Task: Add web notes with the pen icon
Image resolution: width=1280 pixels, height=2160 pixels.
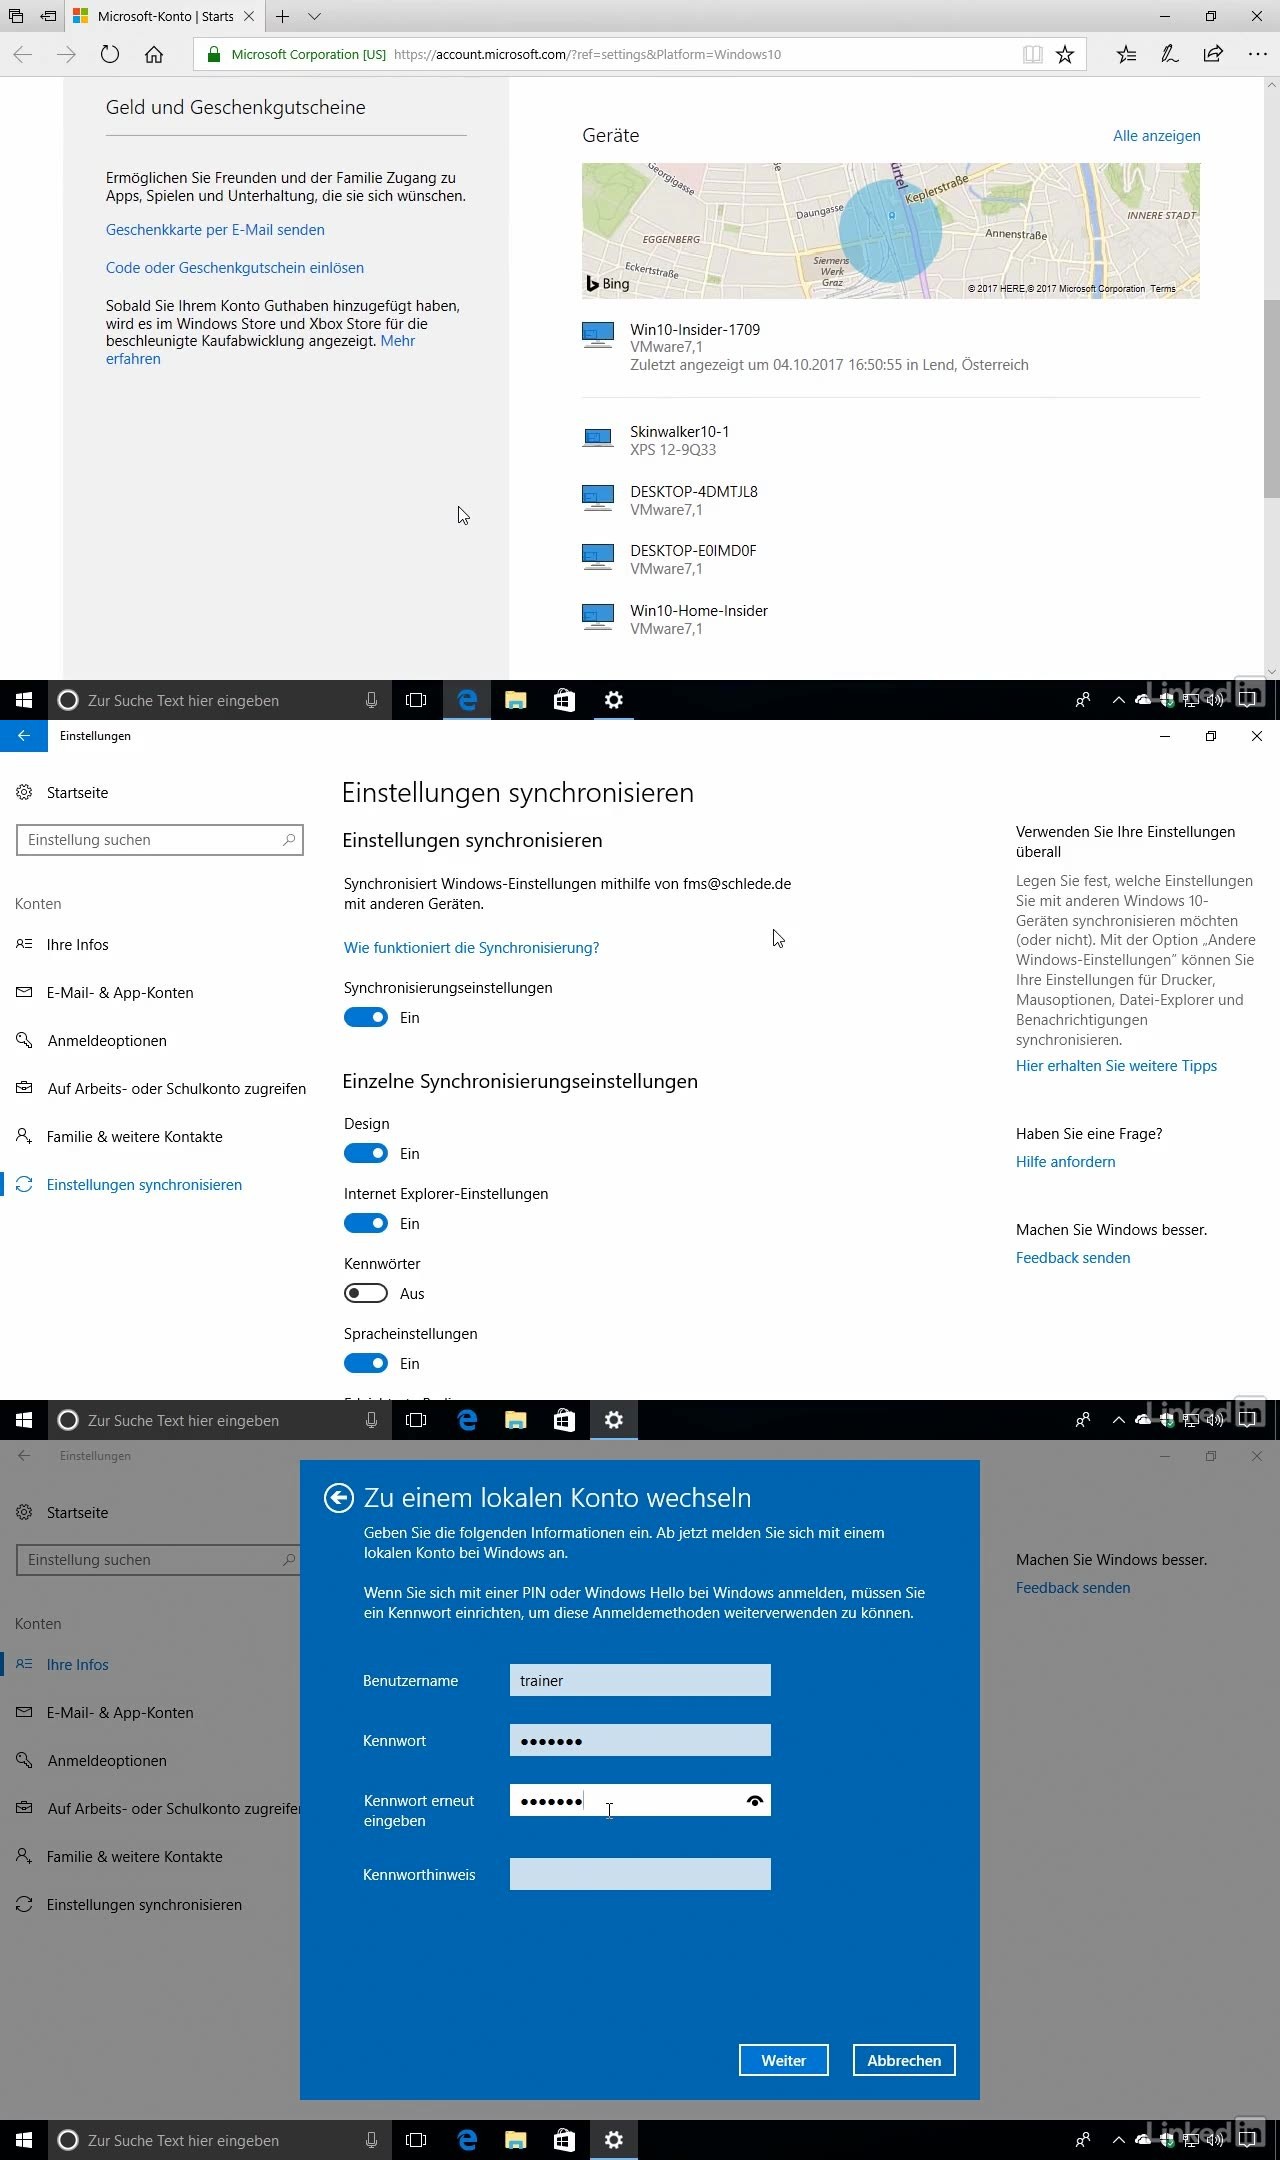Action: click(1169, 55)
